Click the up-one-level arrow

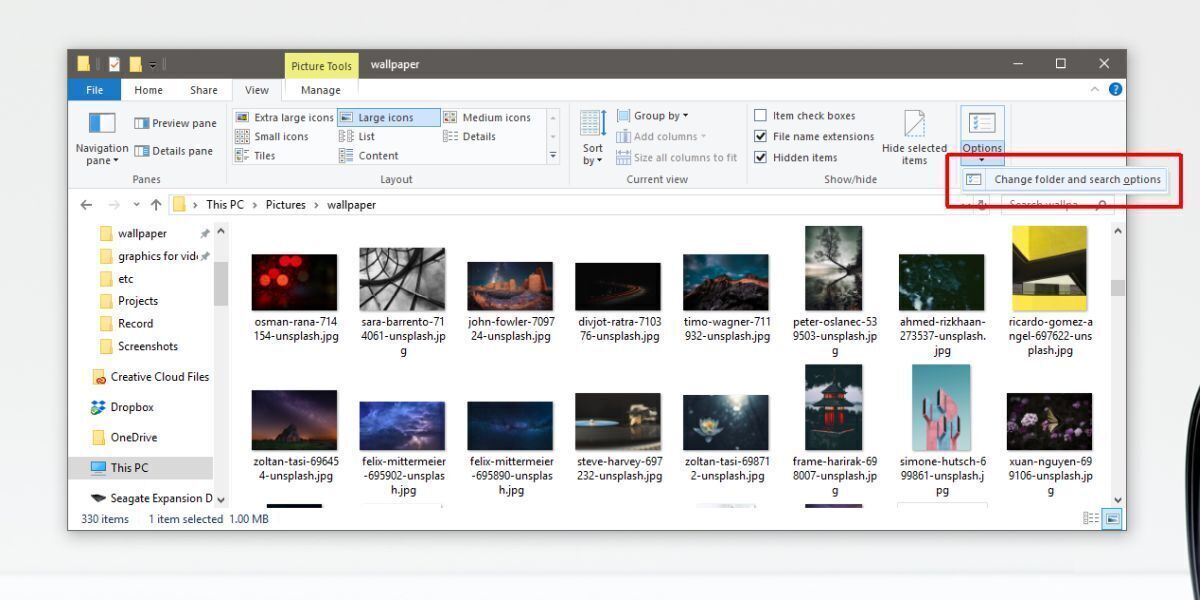[156, 204]
